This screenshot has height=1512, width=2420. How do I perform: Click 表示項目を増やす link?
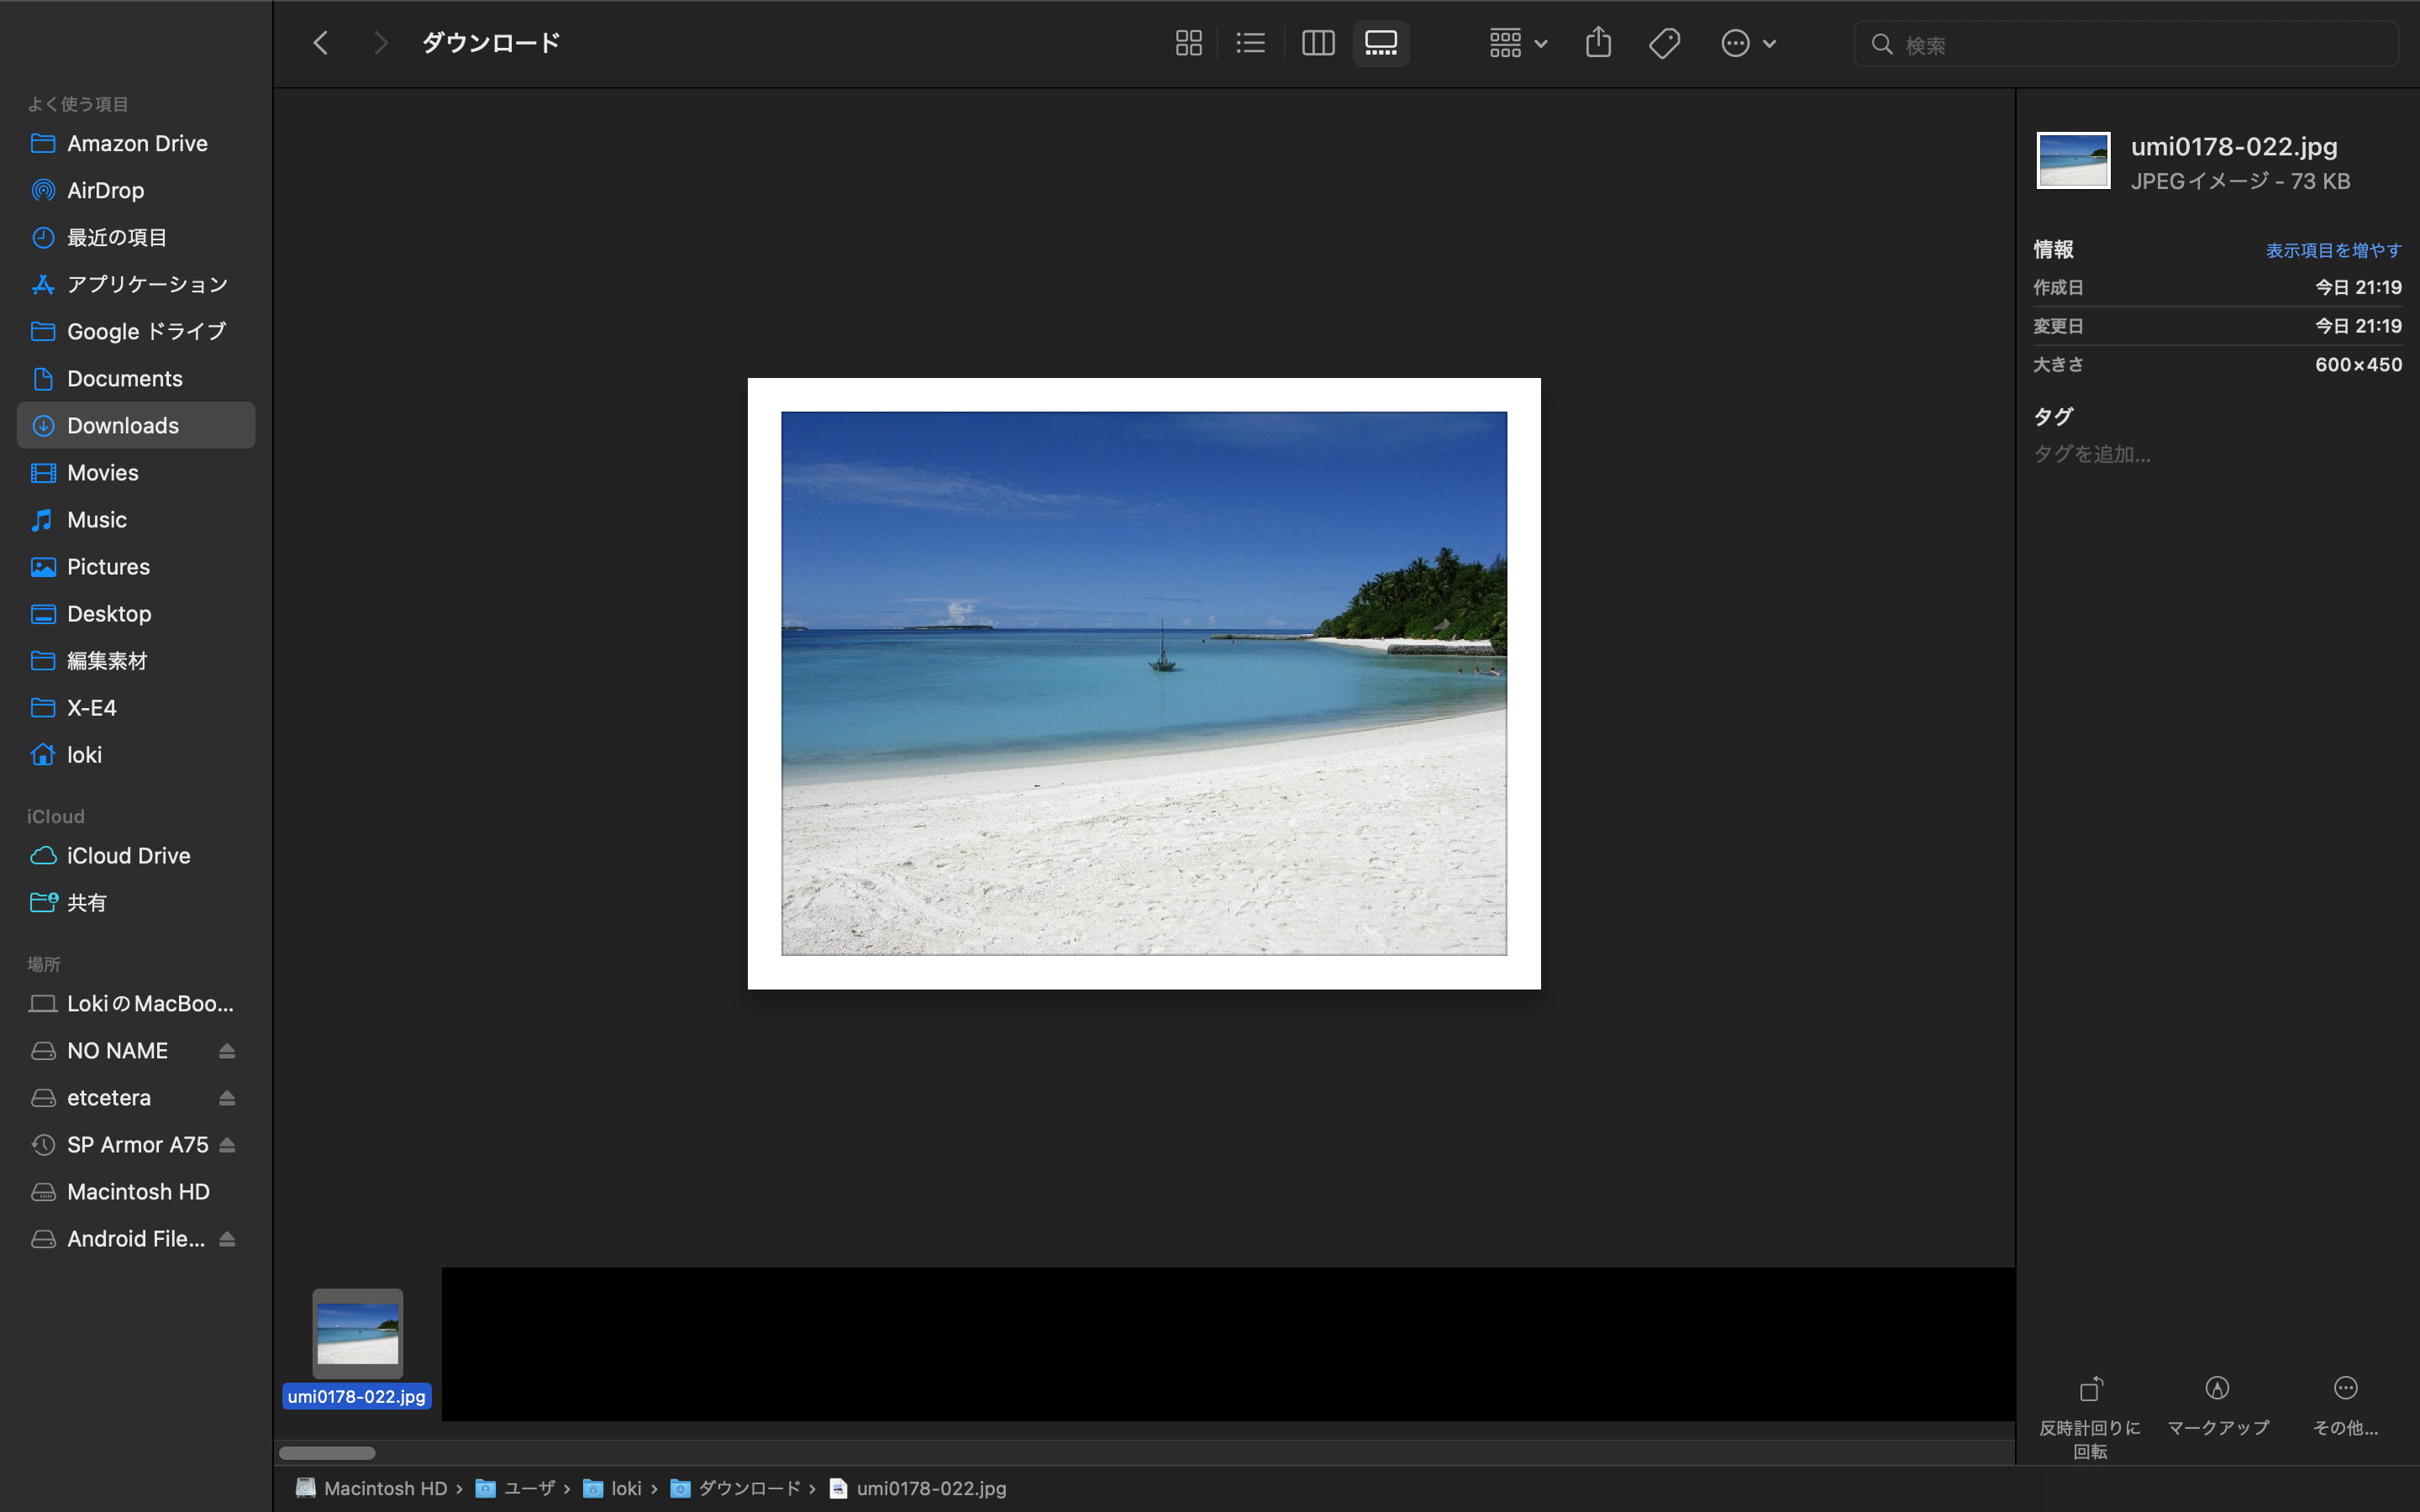(2333, 250)
